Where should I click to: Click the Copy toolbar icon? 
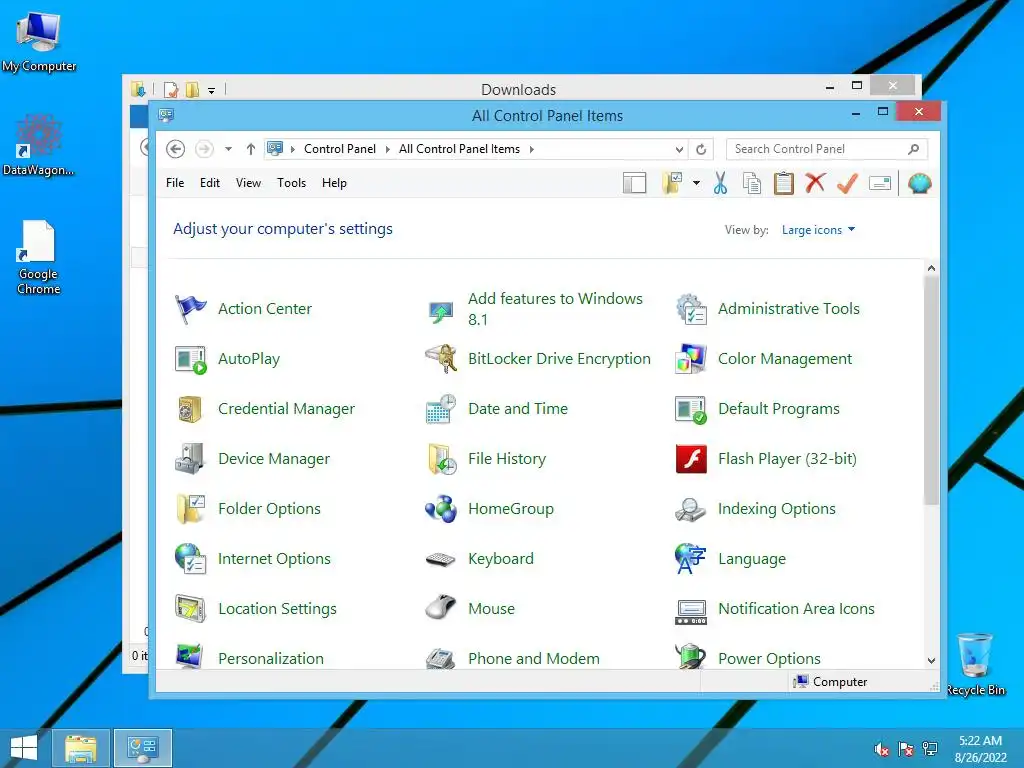click(x=752, y=184)
